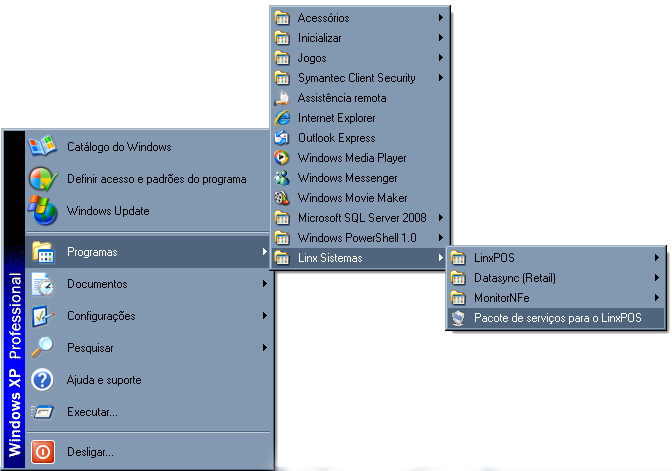The height and width of the screenshot is (471, 672).
Task: Expand the MonitorNFe submenu arrow
Action: point(657,297)
